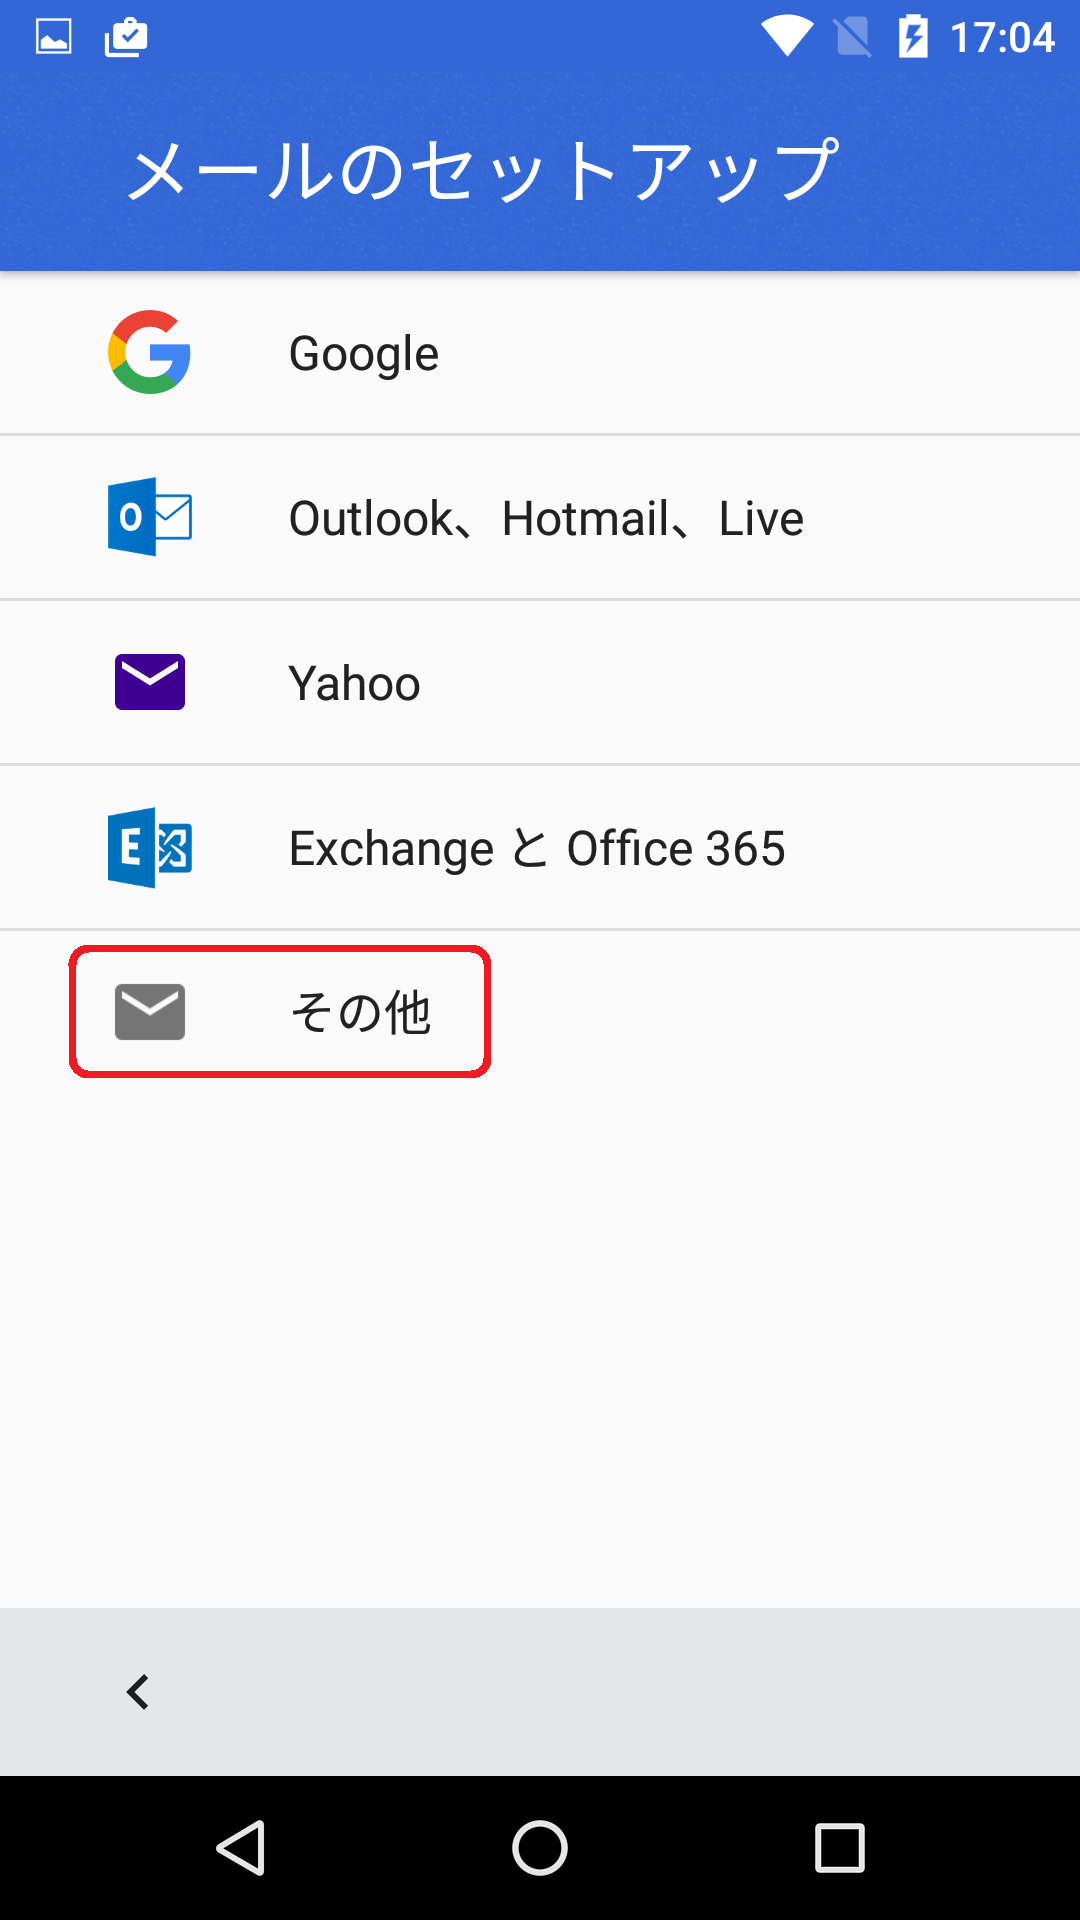Tap the Outlook envelope icon
Image resolution: width=1080 pixels, height=1920 pixels.
coord(149,517)
